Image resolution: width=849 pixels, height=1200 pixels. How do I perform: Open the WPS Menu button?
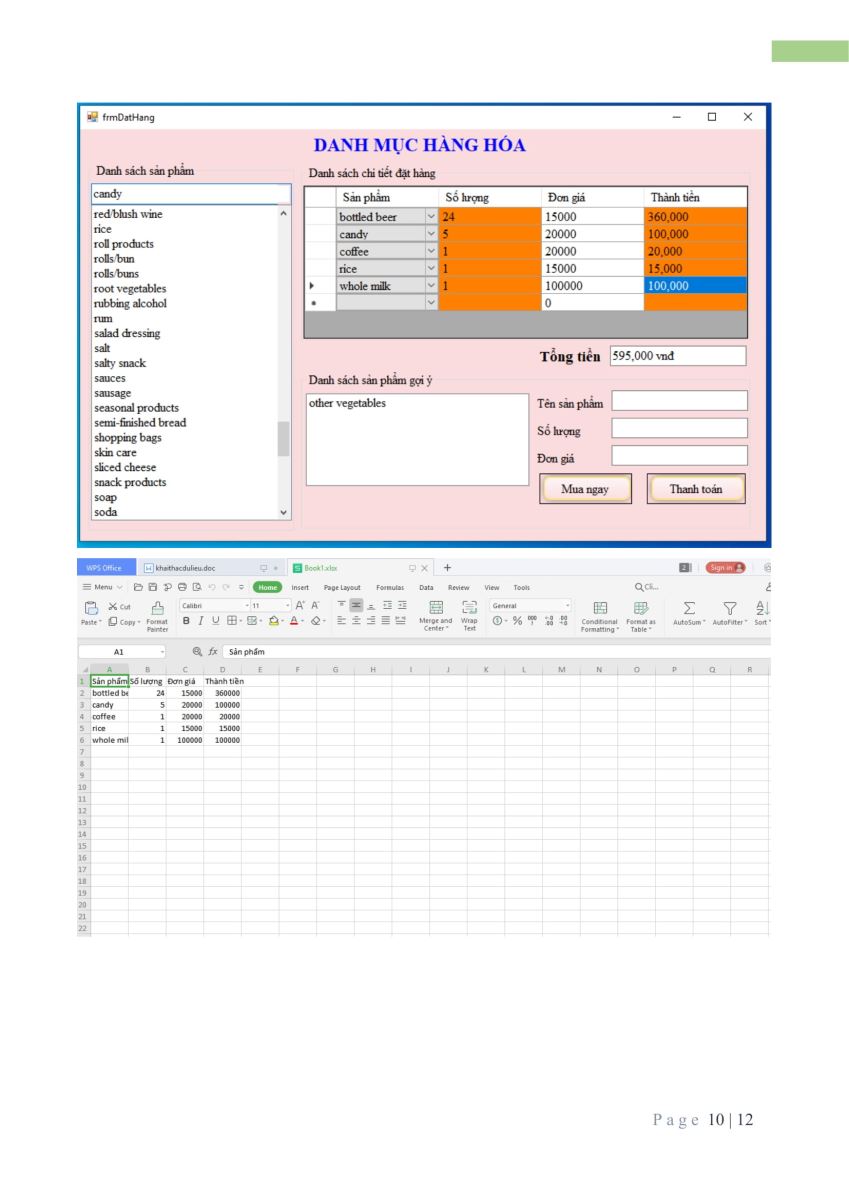pyautogui.click(x=102, y=587)
